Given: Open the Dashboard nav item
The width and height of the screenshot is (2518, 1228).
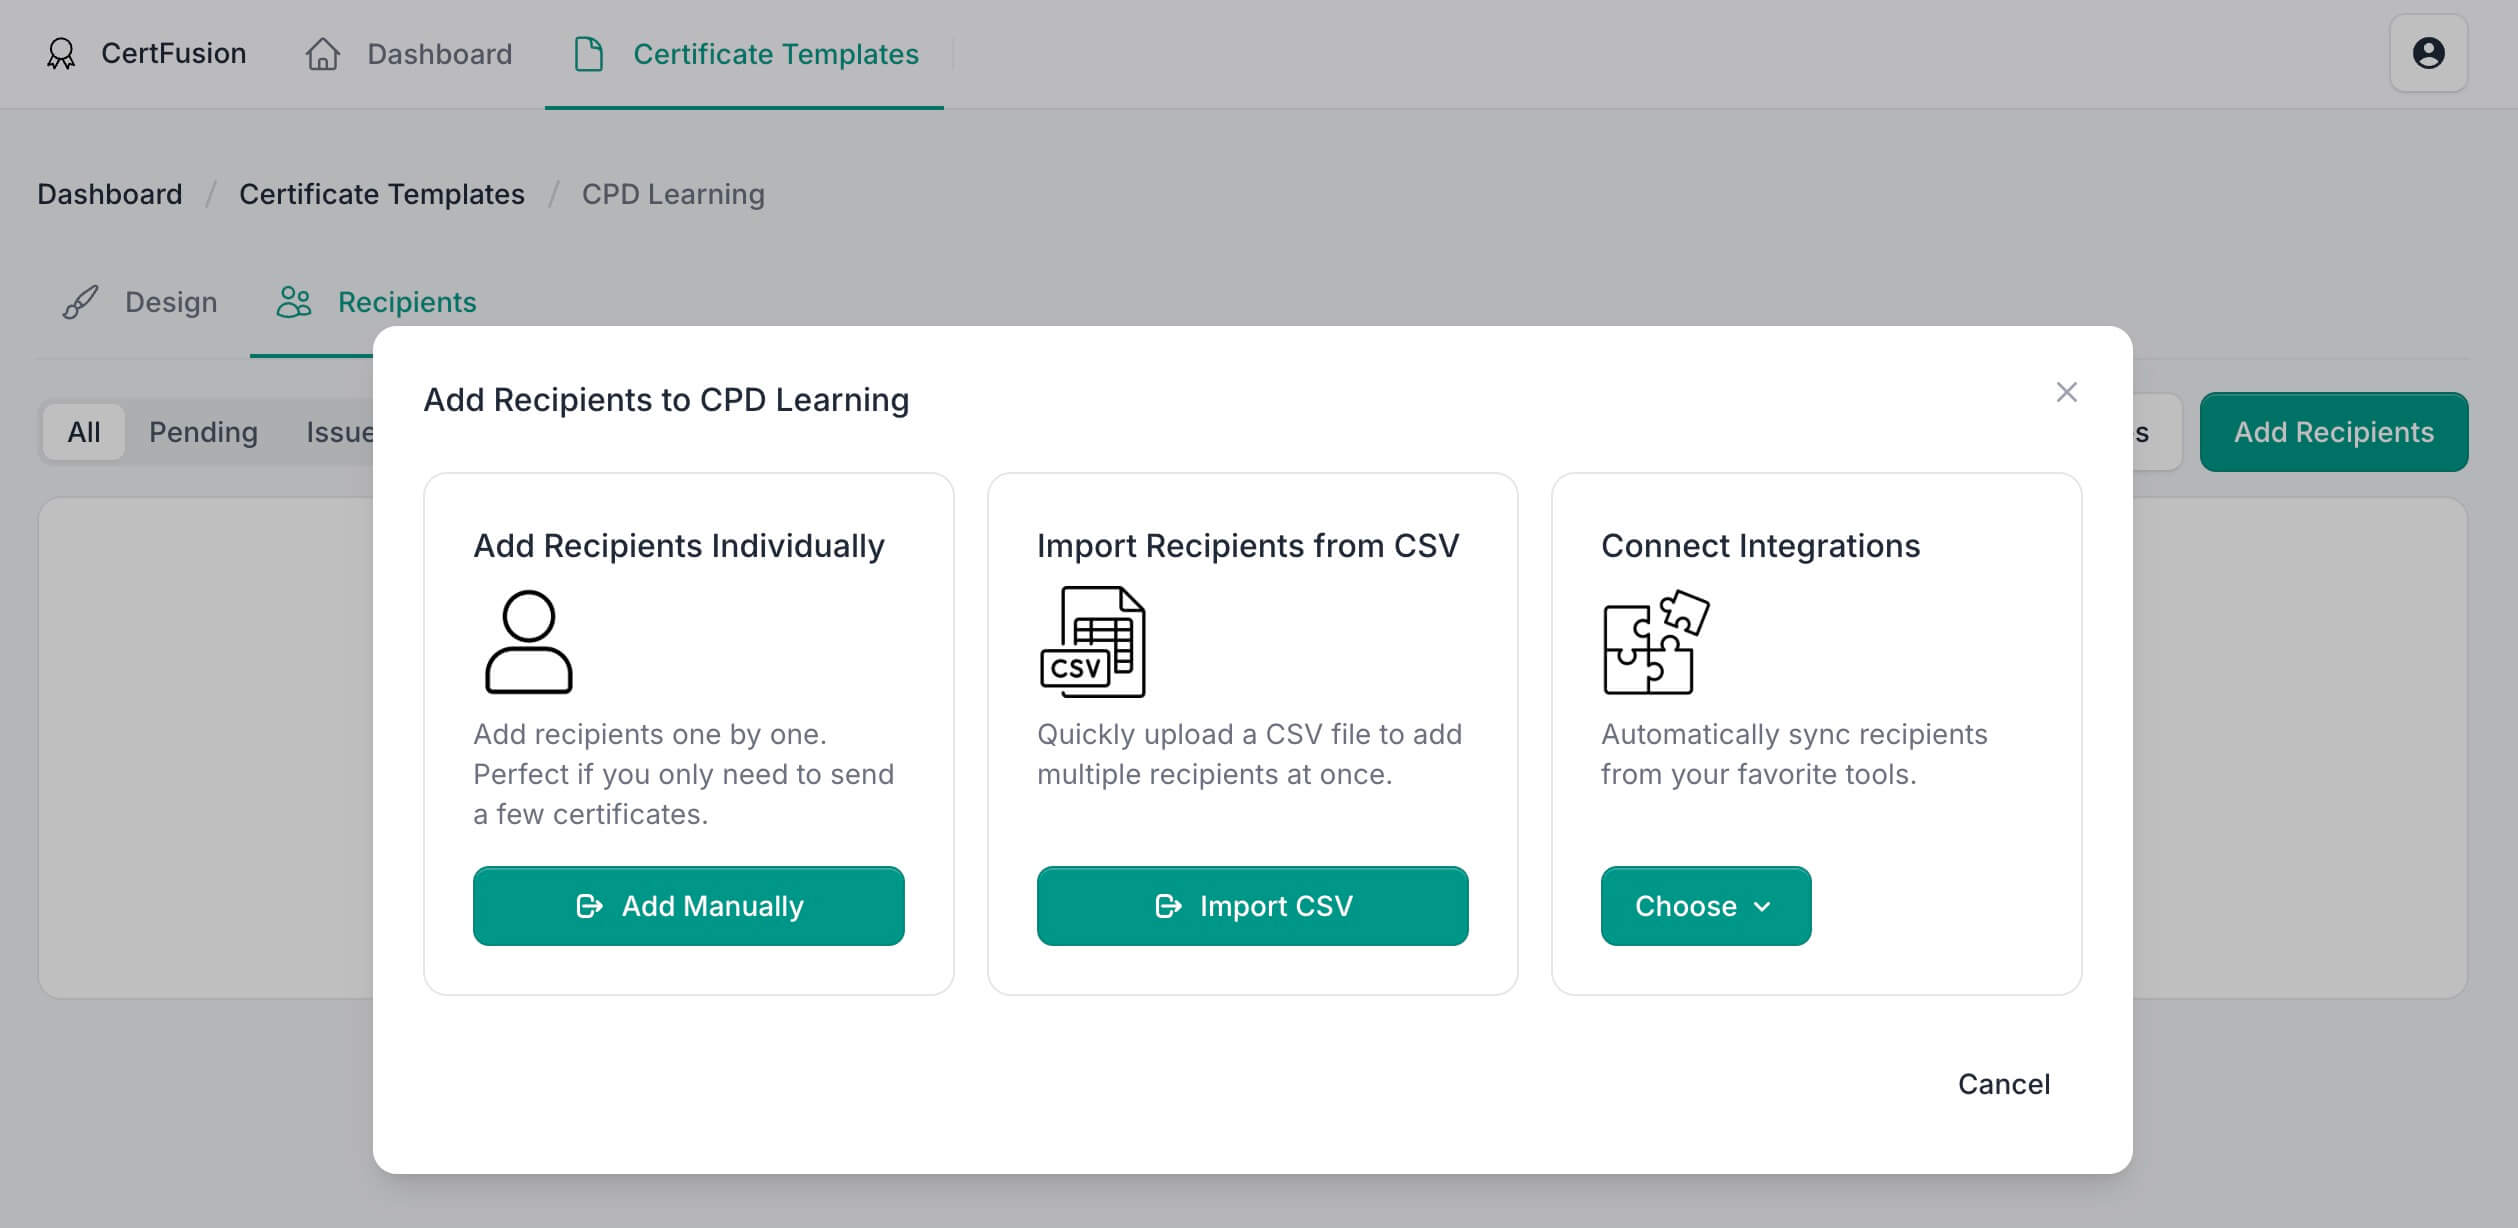Looking at the screenshot, I should [439, 54].
